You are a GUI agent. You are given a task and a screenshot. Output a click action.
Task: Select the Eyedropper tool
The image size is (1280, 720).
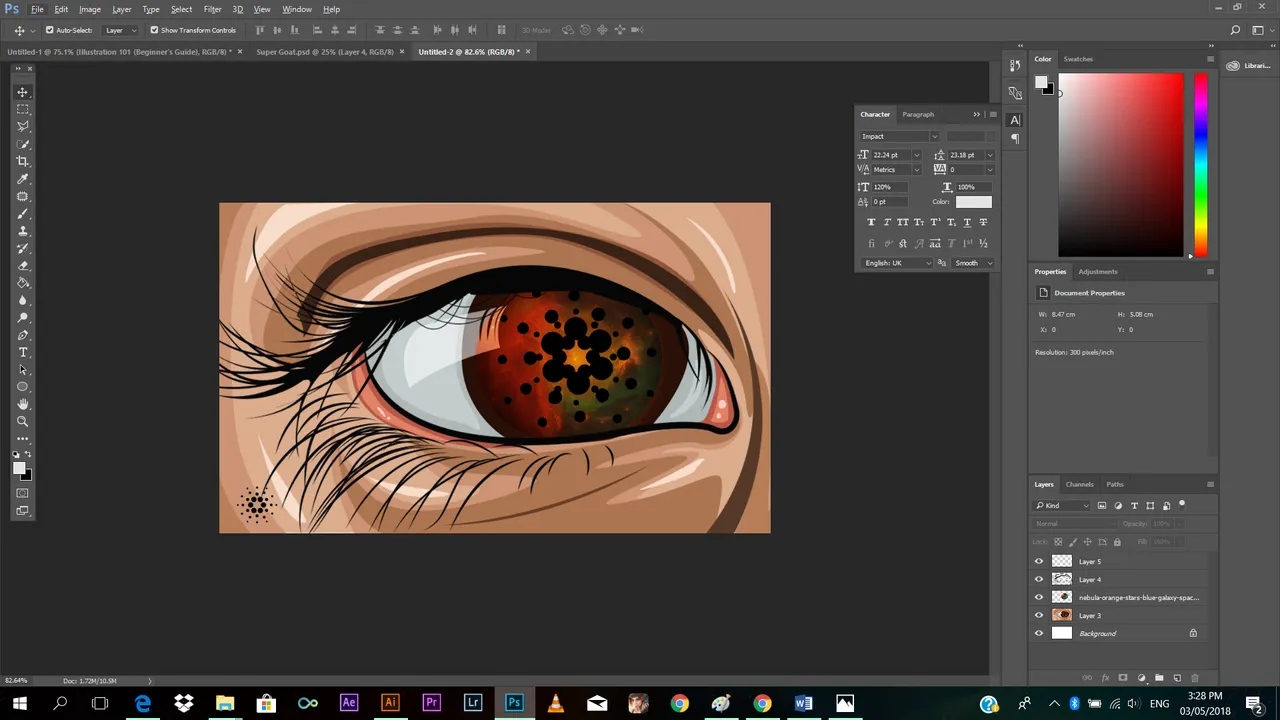click(x=22, y=179)
